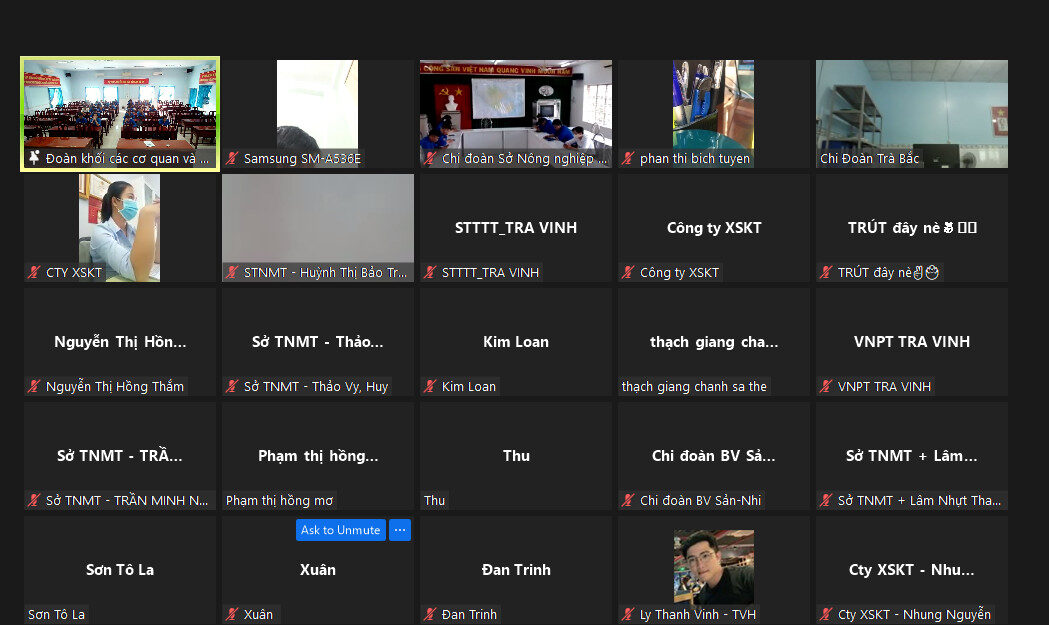
Task: Open the three-dot More menu on Xuân's tile
Action: (399, 530)
